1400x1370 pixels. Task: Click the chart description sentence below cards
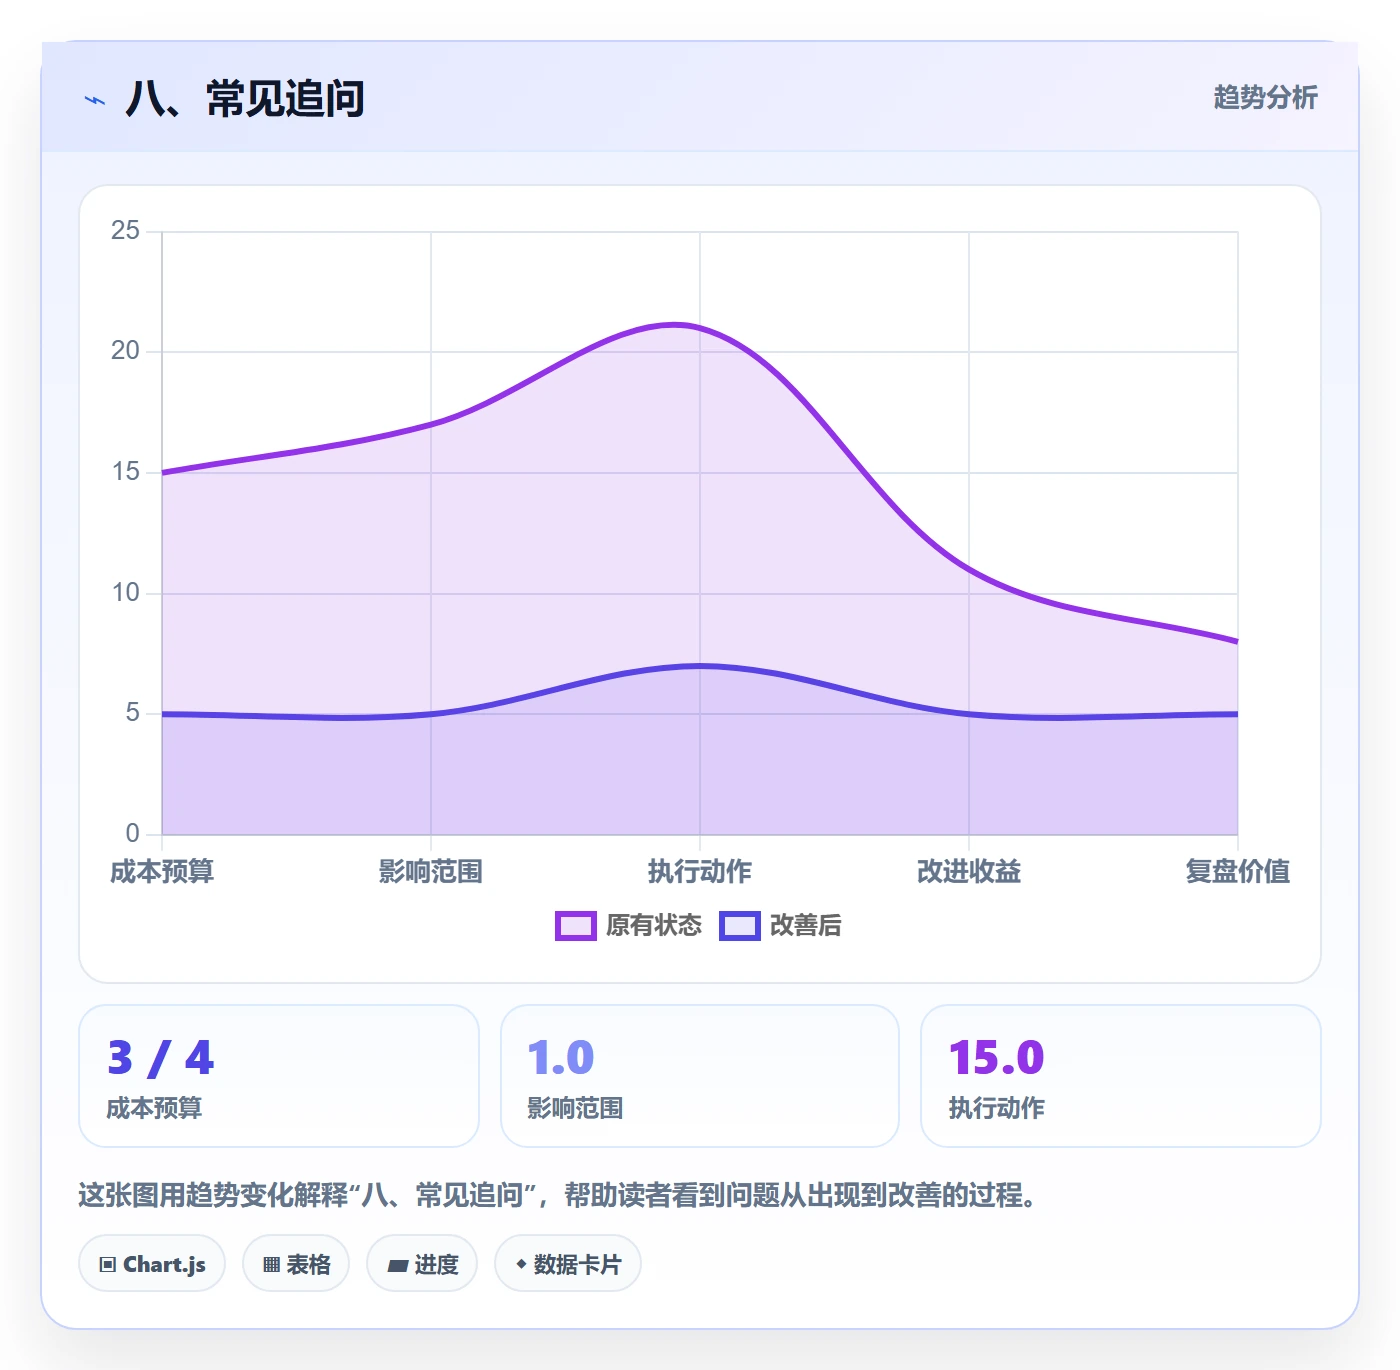point(562,1195)
